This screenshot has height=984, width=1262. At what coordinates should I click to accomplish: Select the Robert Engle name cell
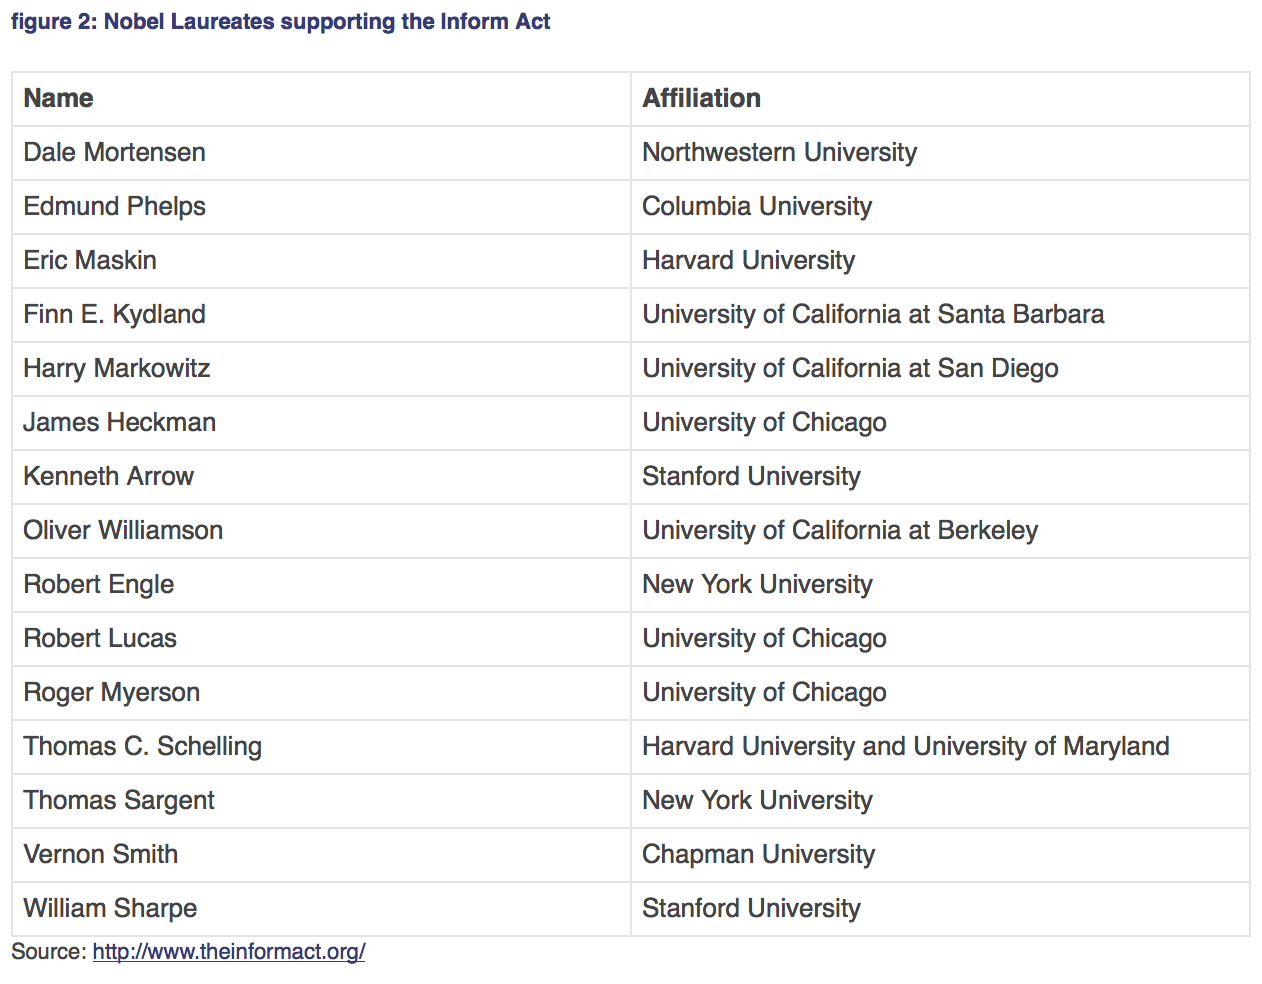[98, 584]
